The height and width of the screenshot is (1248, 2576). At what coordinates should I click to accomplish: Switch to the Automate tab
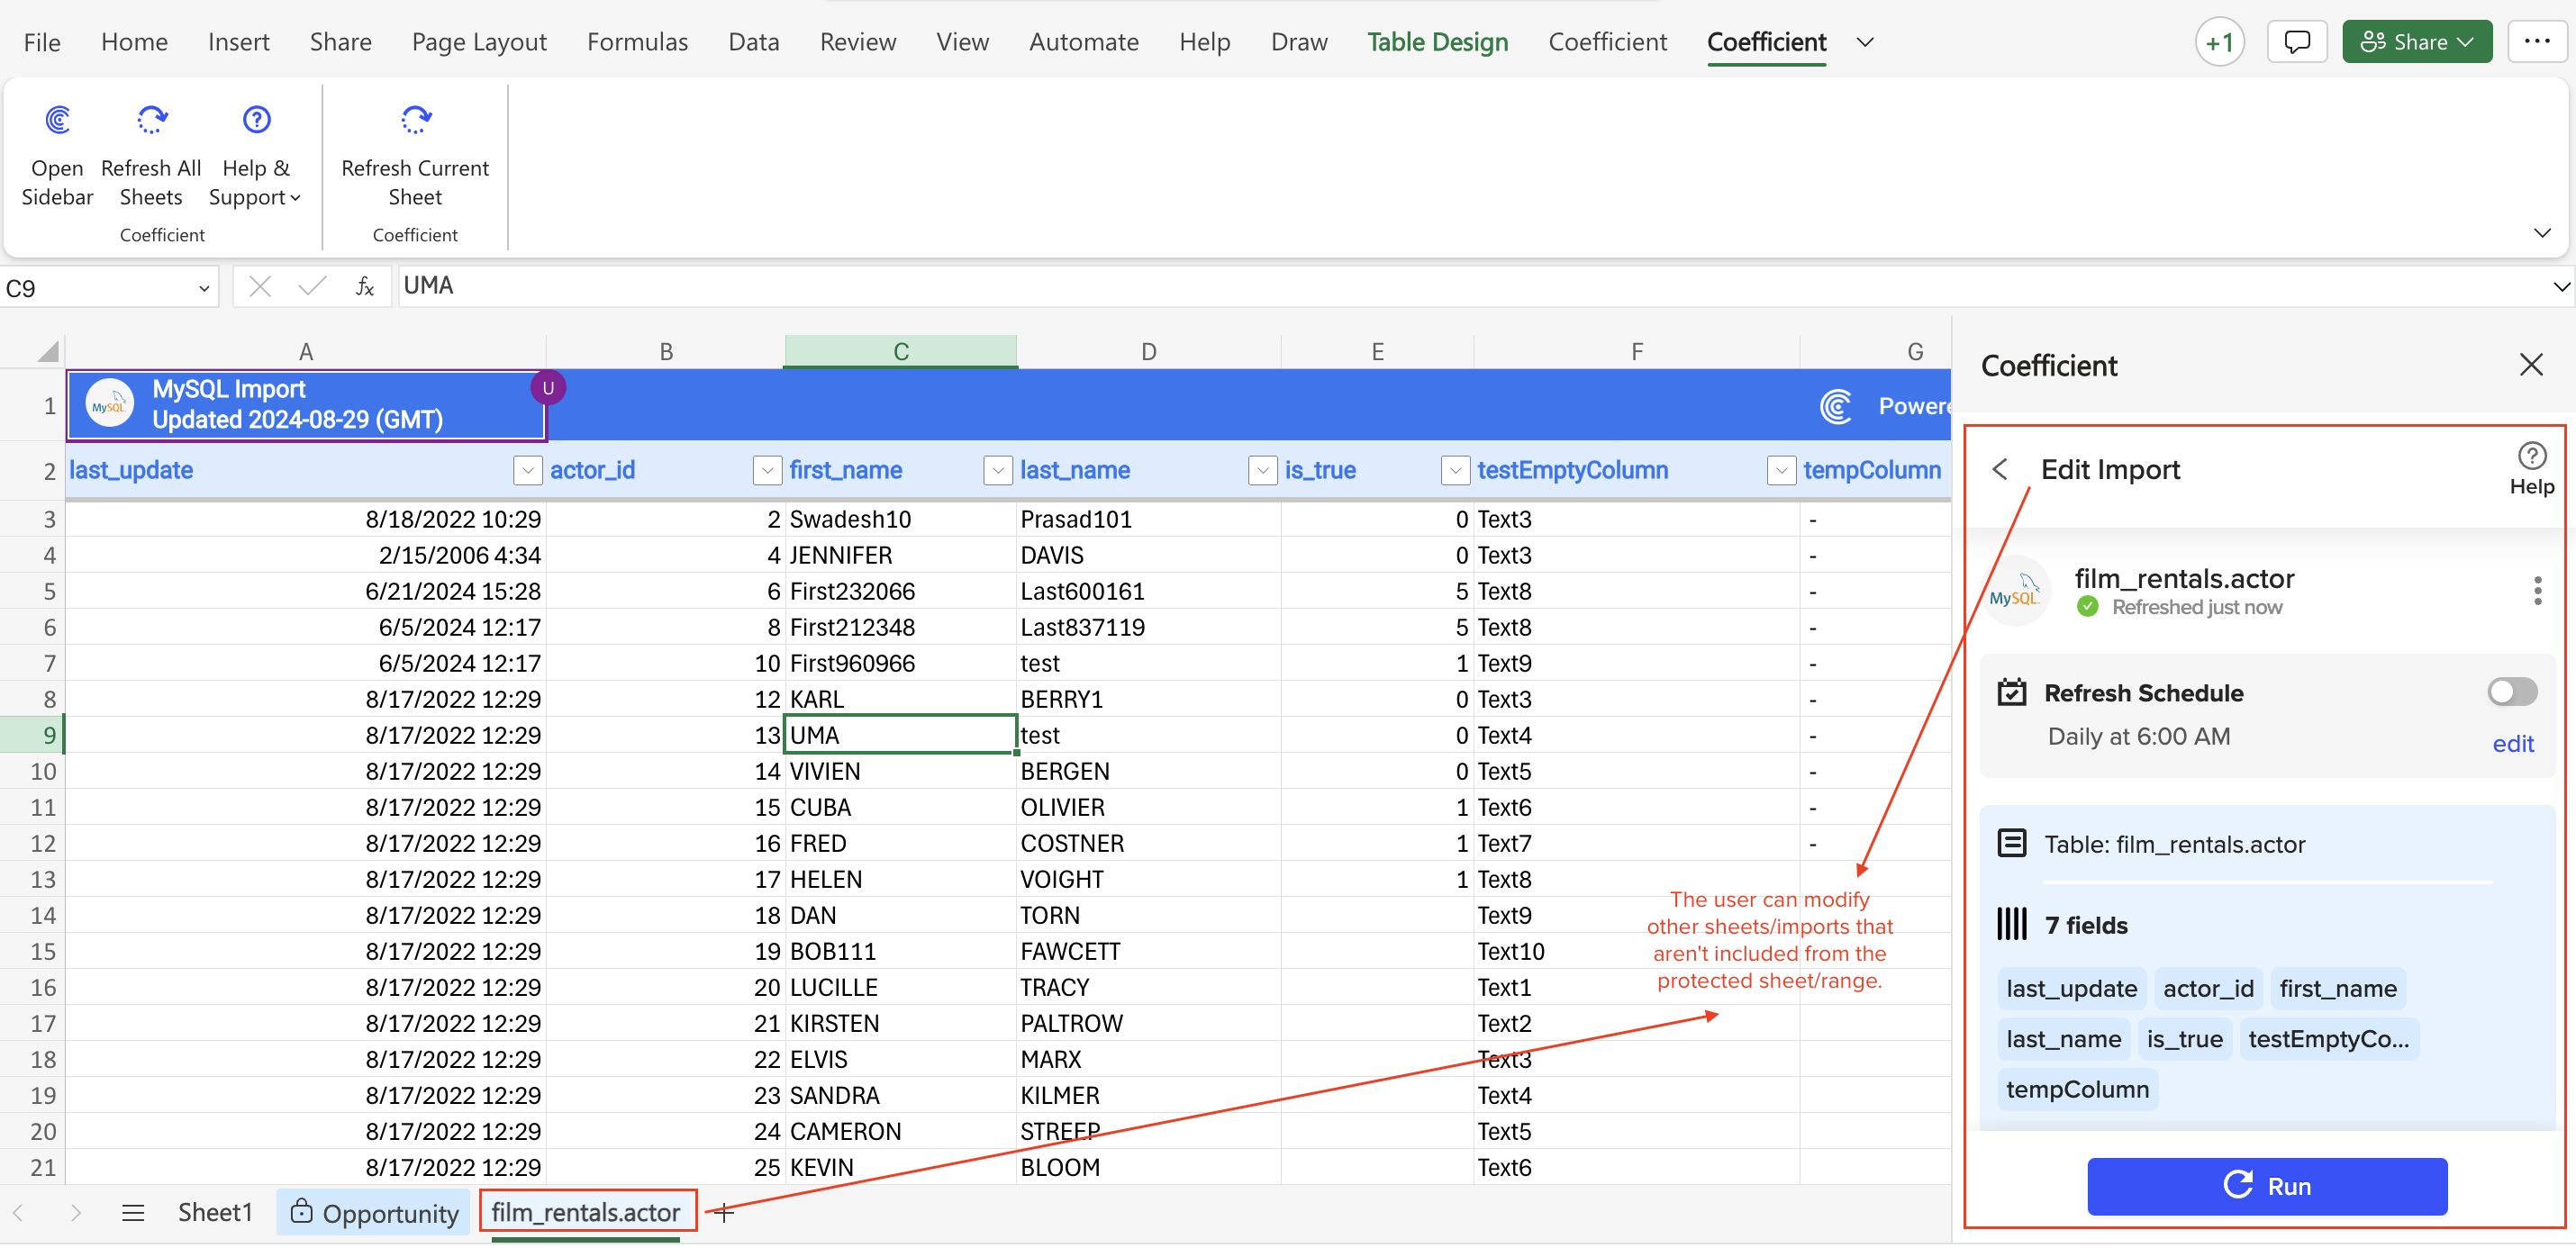[1083, 42]
